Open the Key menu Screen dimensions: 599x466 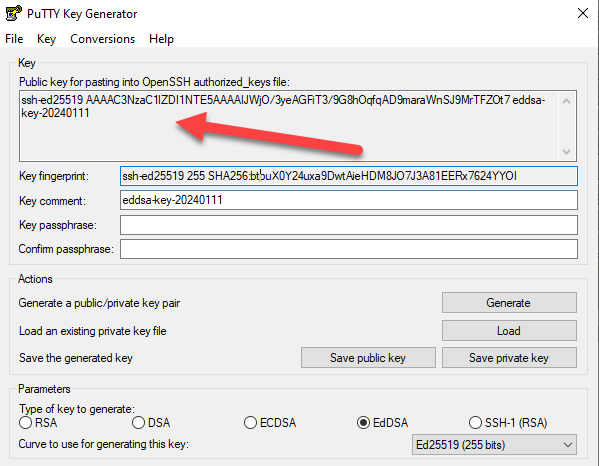[x=46, y=39]
